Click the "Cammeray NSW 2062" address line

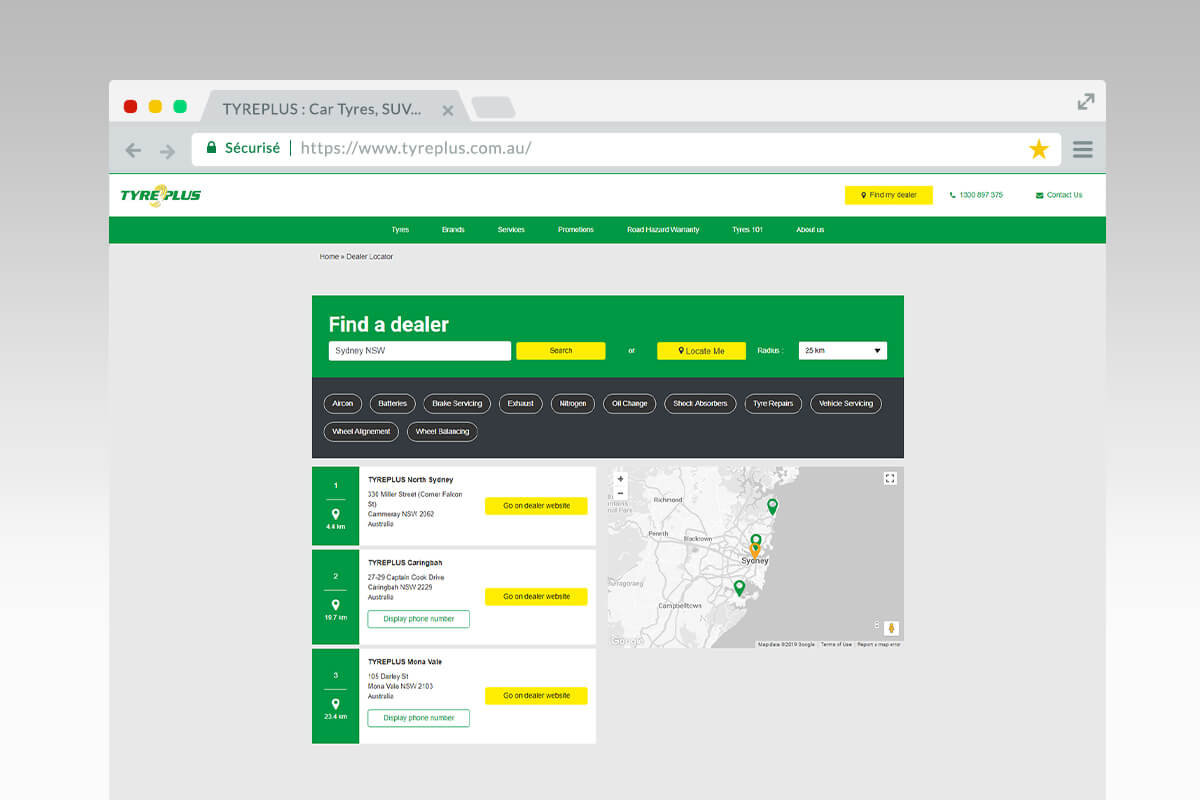(401, 514)
